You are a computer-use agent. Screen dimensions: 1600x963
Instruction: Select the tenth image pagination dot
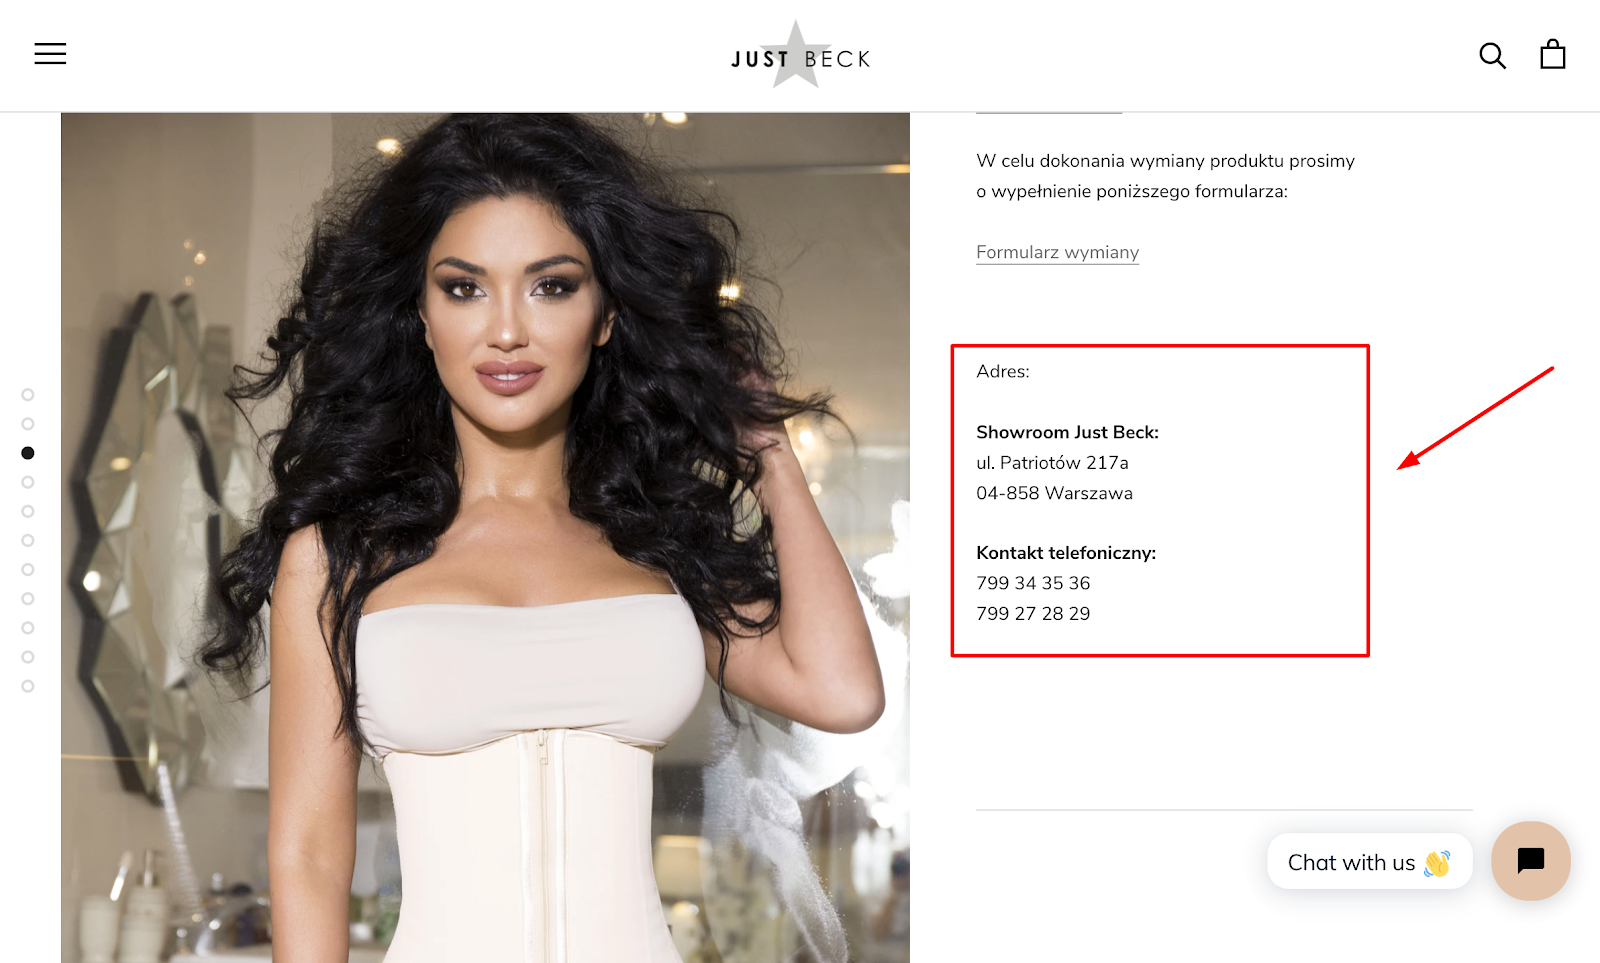pyautogui.click(x=28, y=657)
